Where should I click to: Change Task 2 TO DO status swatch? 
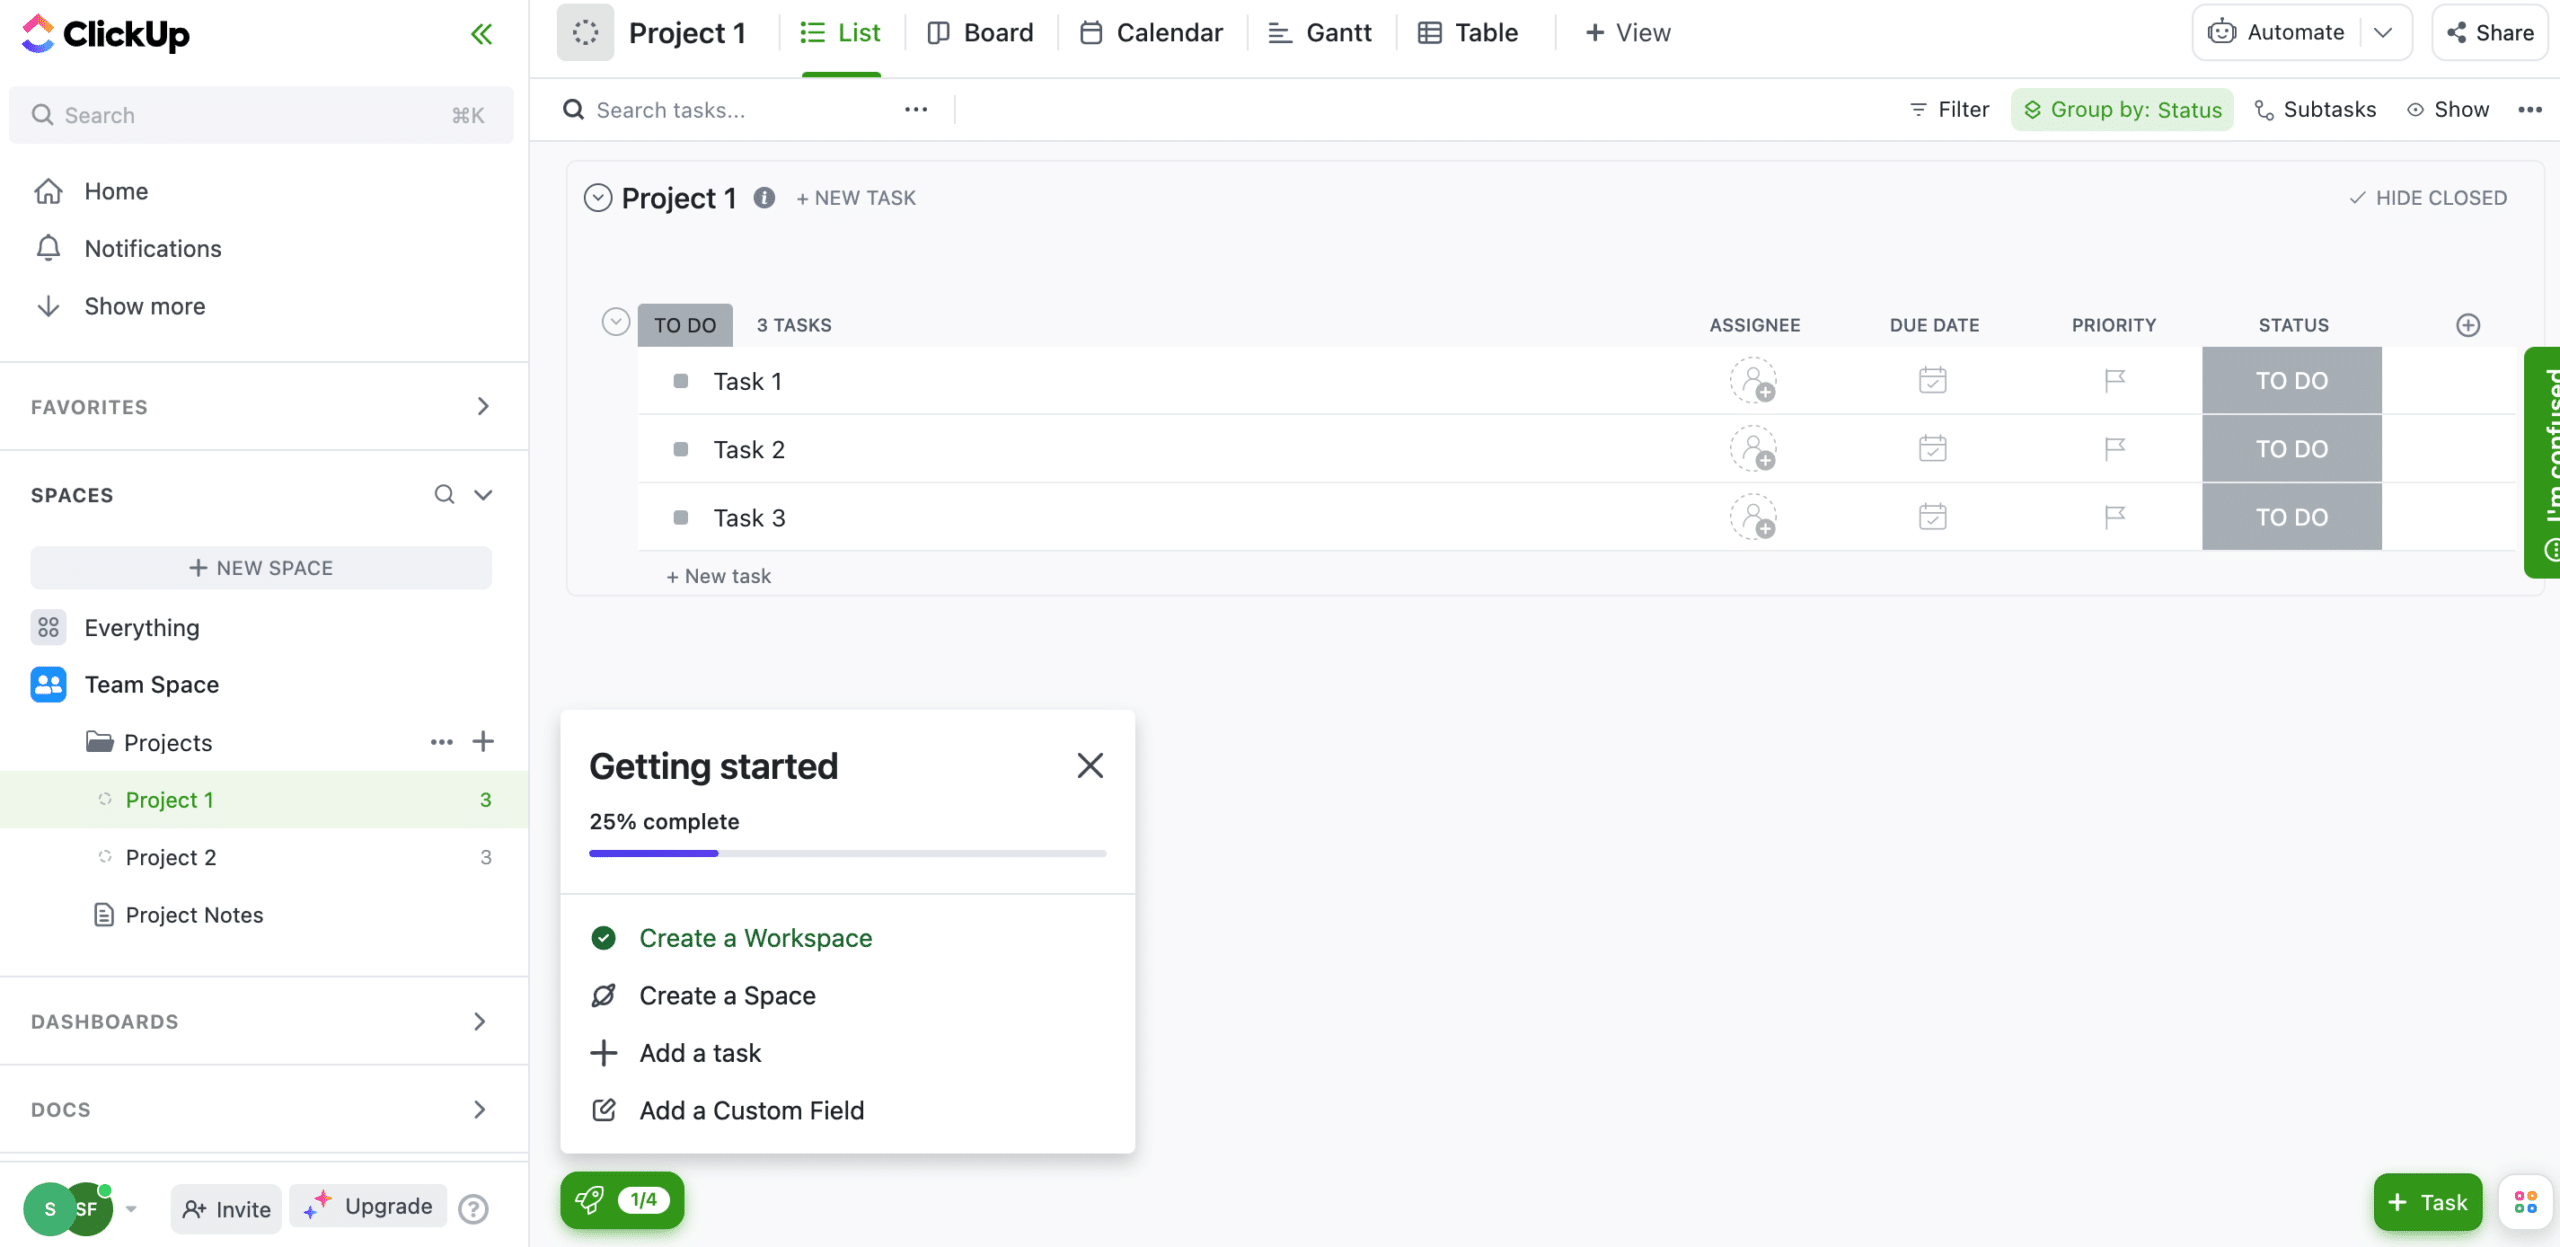[x=2291, y=449]
